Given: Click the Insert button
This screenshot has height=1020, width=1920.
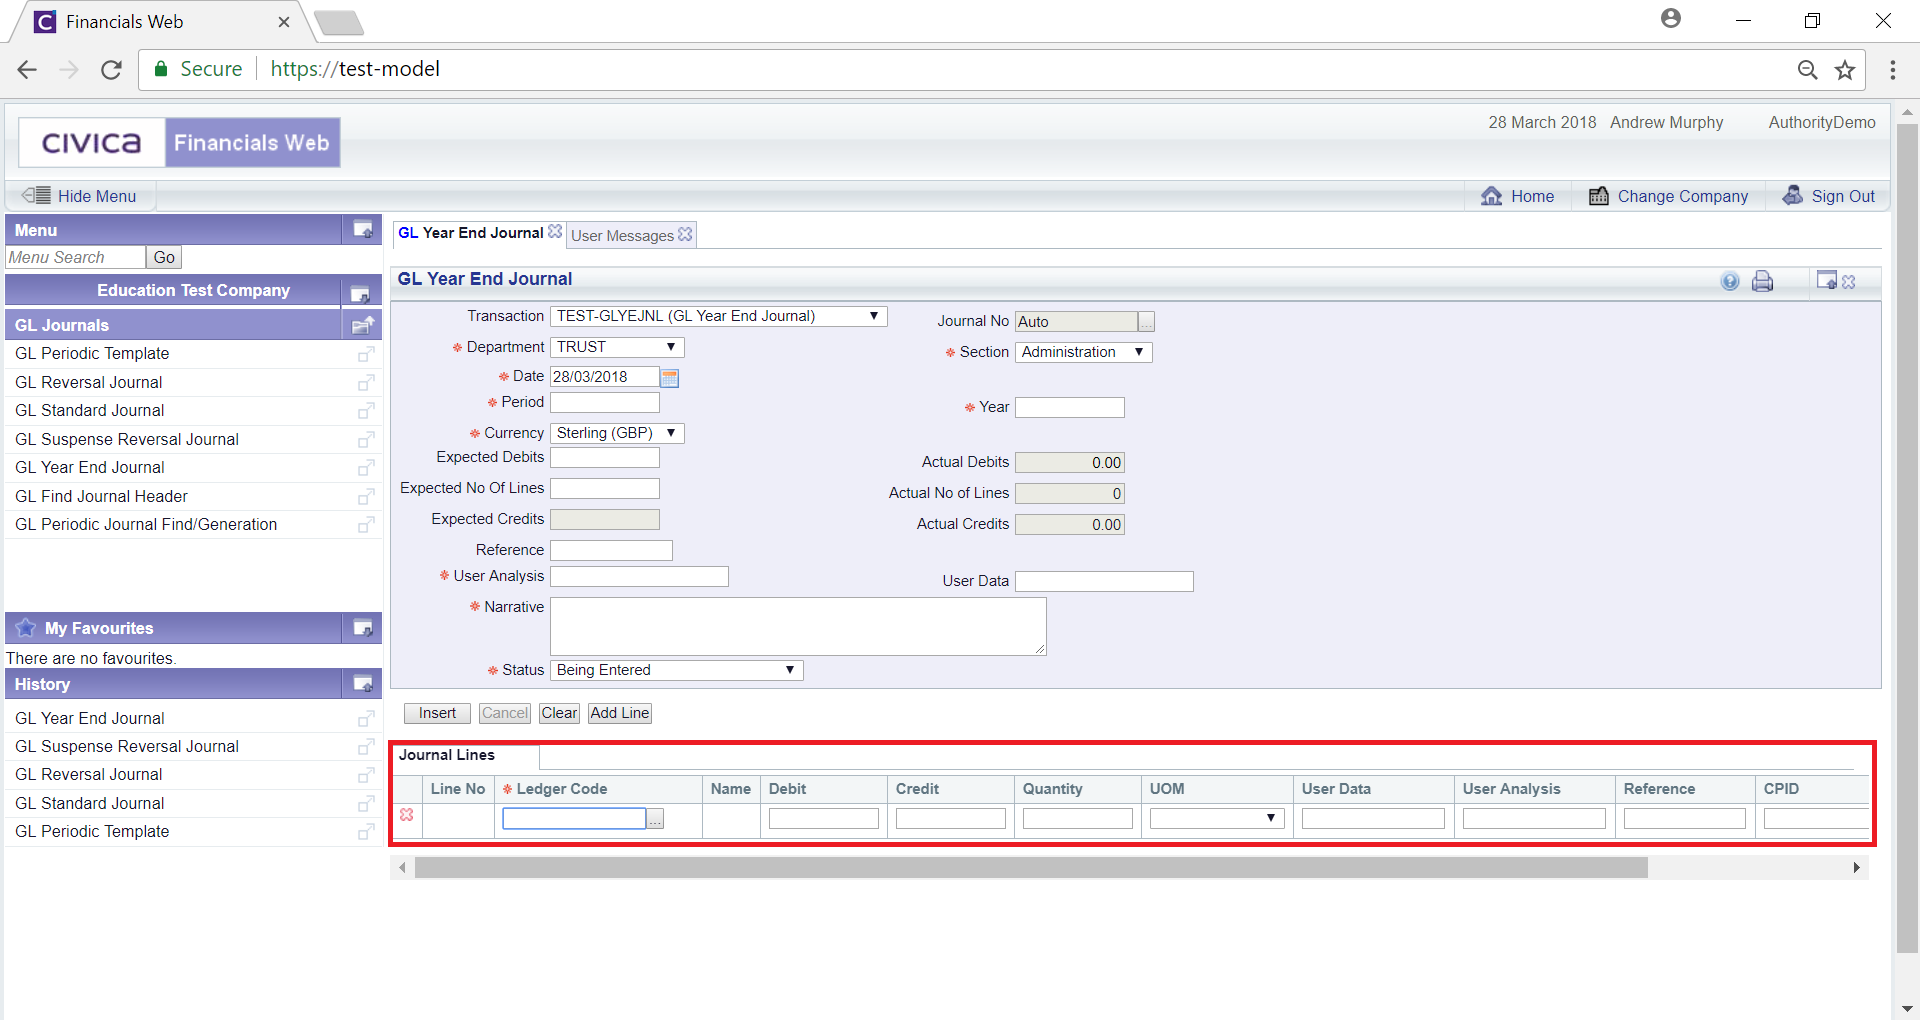Looking at the screenshot, I should [437, 713].
